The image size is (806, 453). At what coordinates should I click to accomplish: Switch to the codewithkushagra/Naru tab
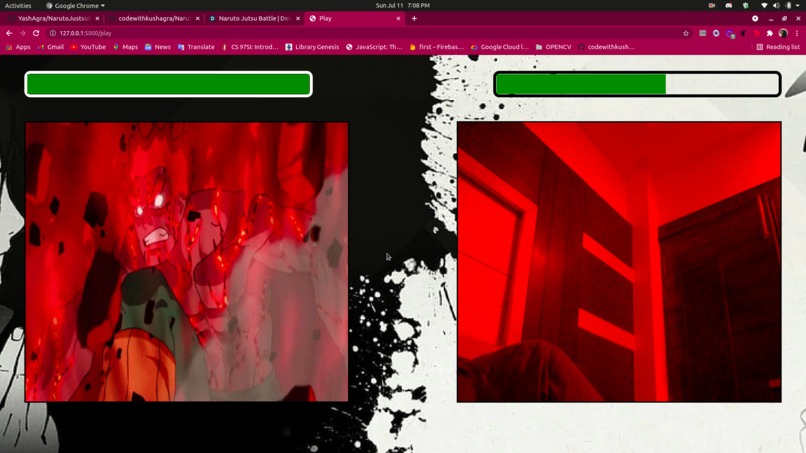(153, 19)
